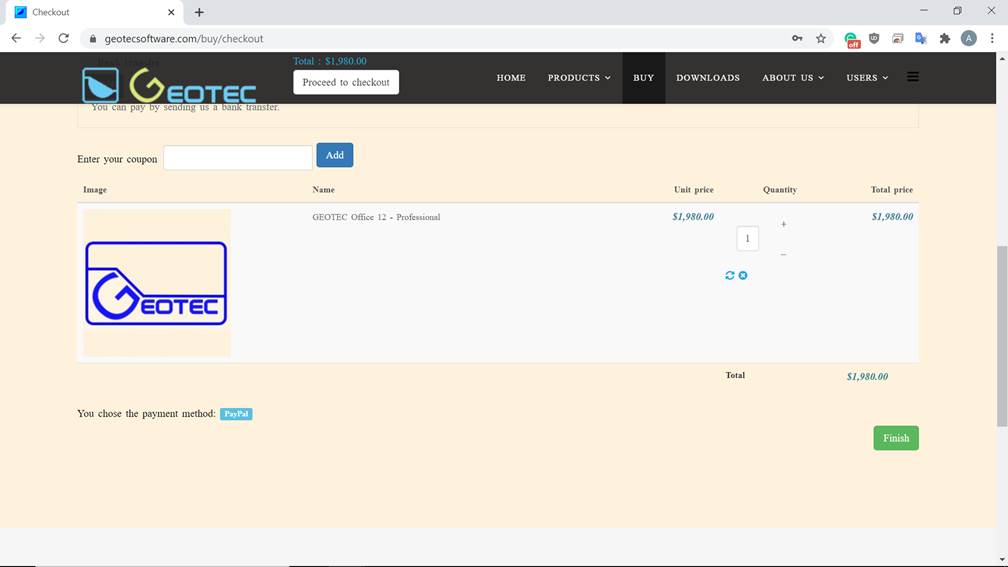
Task: Click Proceed to checkout button
Action: [346, 82]
